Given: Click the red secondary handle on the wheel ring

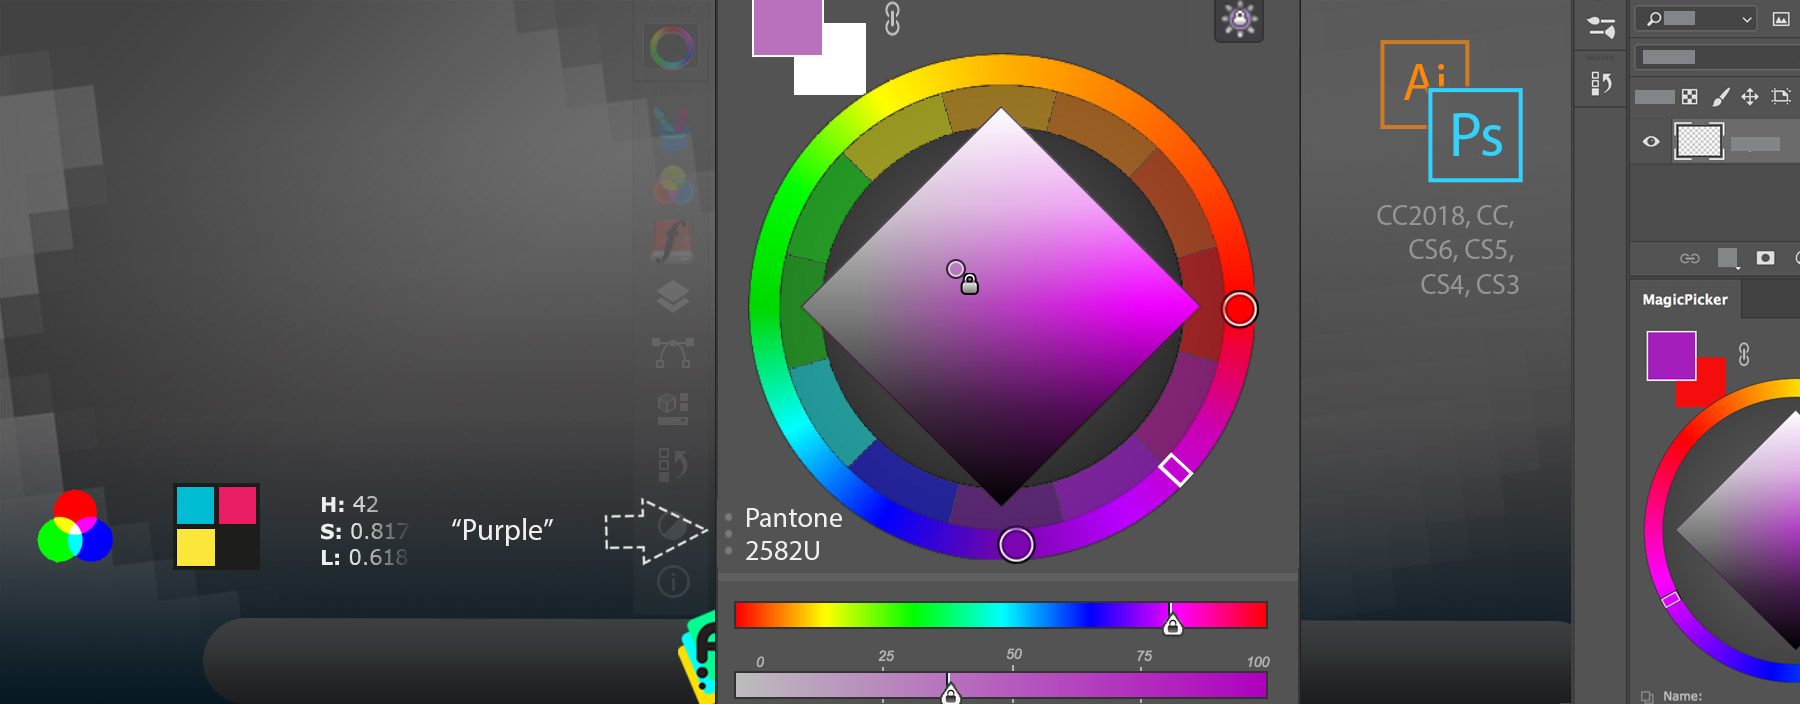Looking at the screenshot, I should [1239, 309].
